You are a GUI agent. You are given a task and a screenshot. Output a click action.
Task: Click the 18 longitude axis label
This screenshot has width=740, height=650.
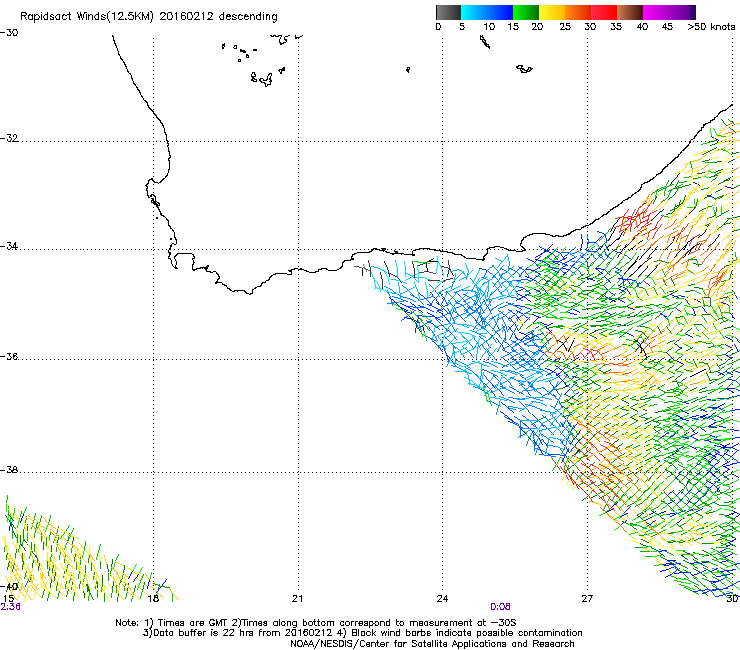[x=153, y=599]
